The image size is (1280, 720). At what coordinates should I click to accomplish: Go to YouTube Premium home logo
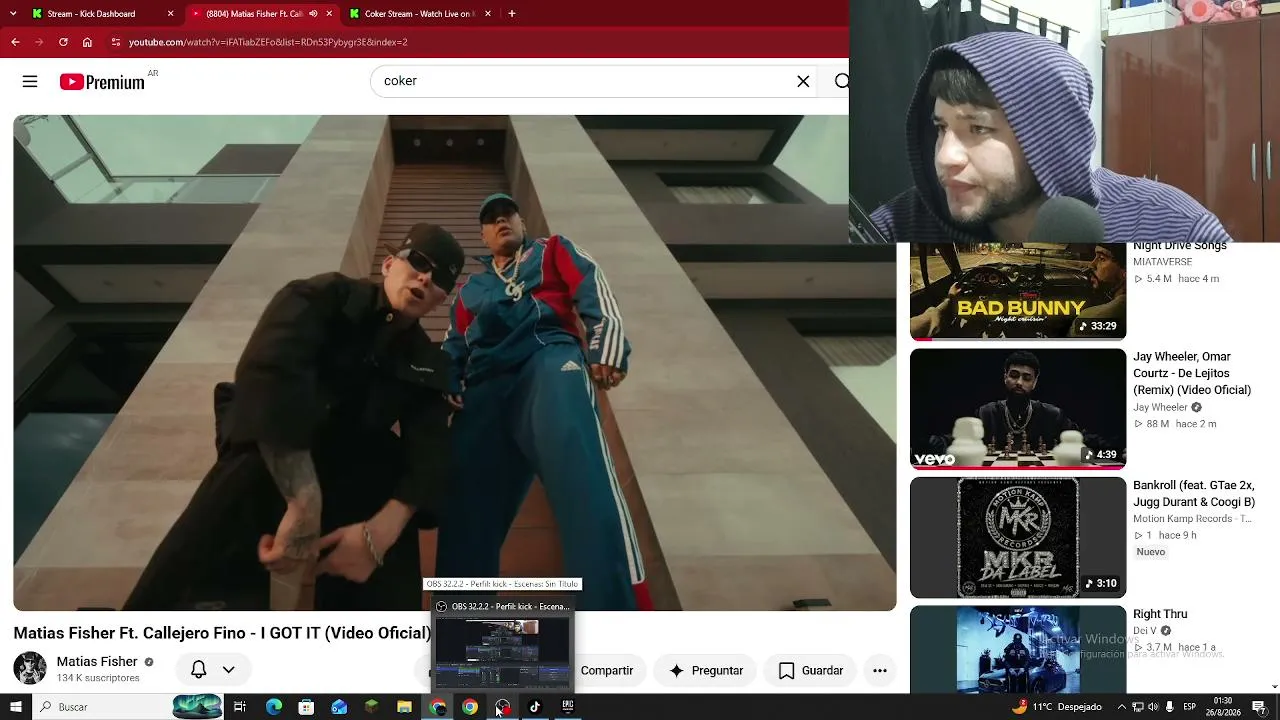point(102,82)
